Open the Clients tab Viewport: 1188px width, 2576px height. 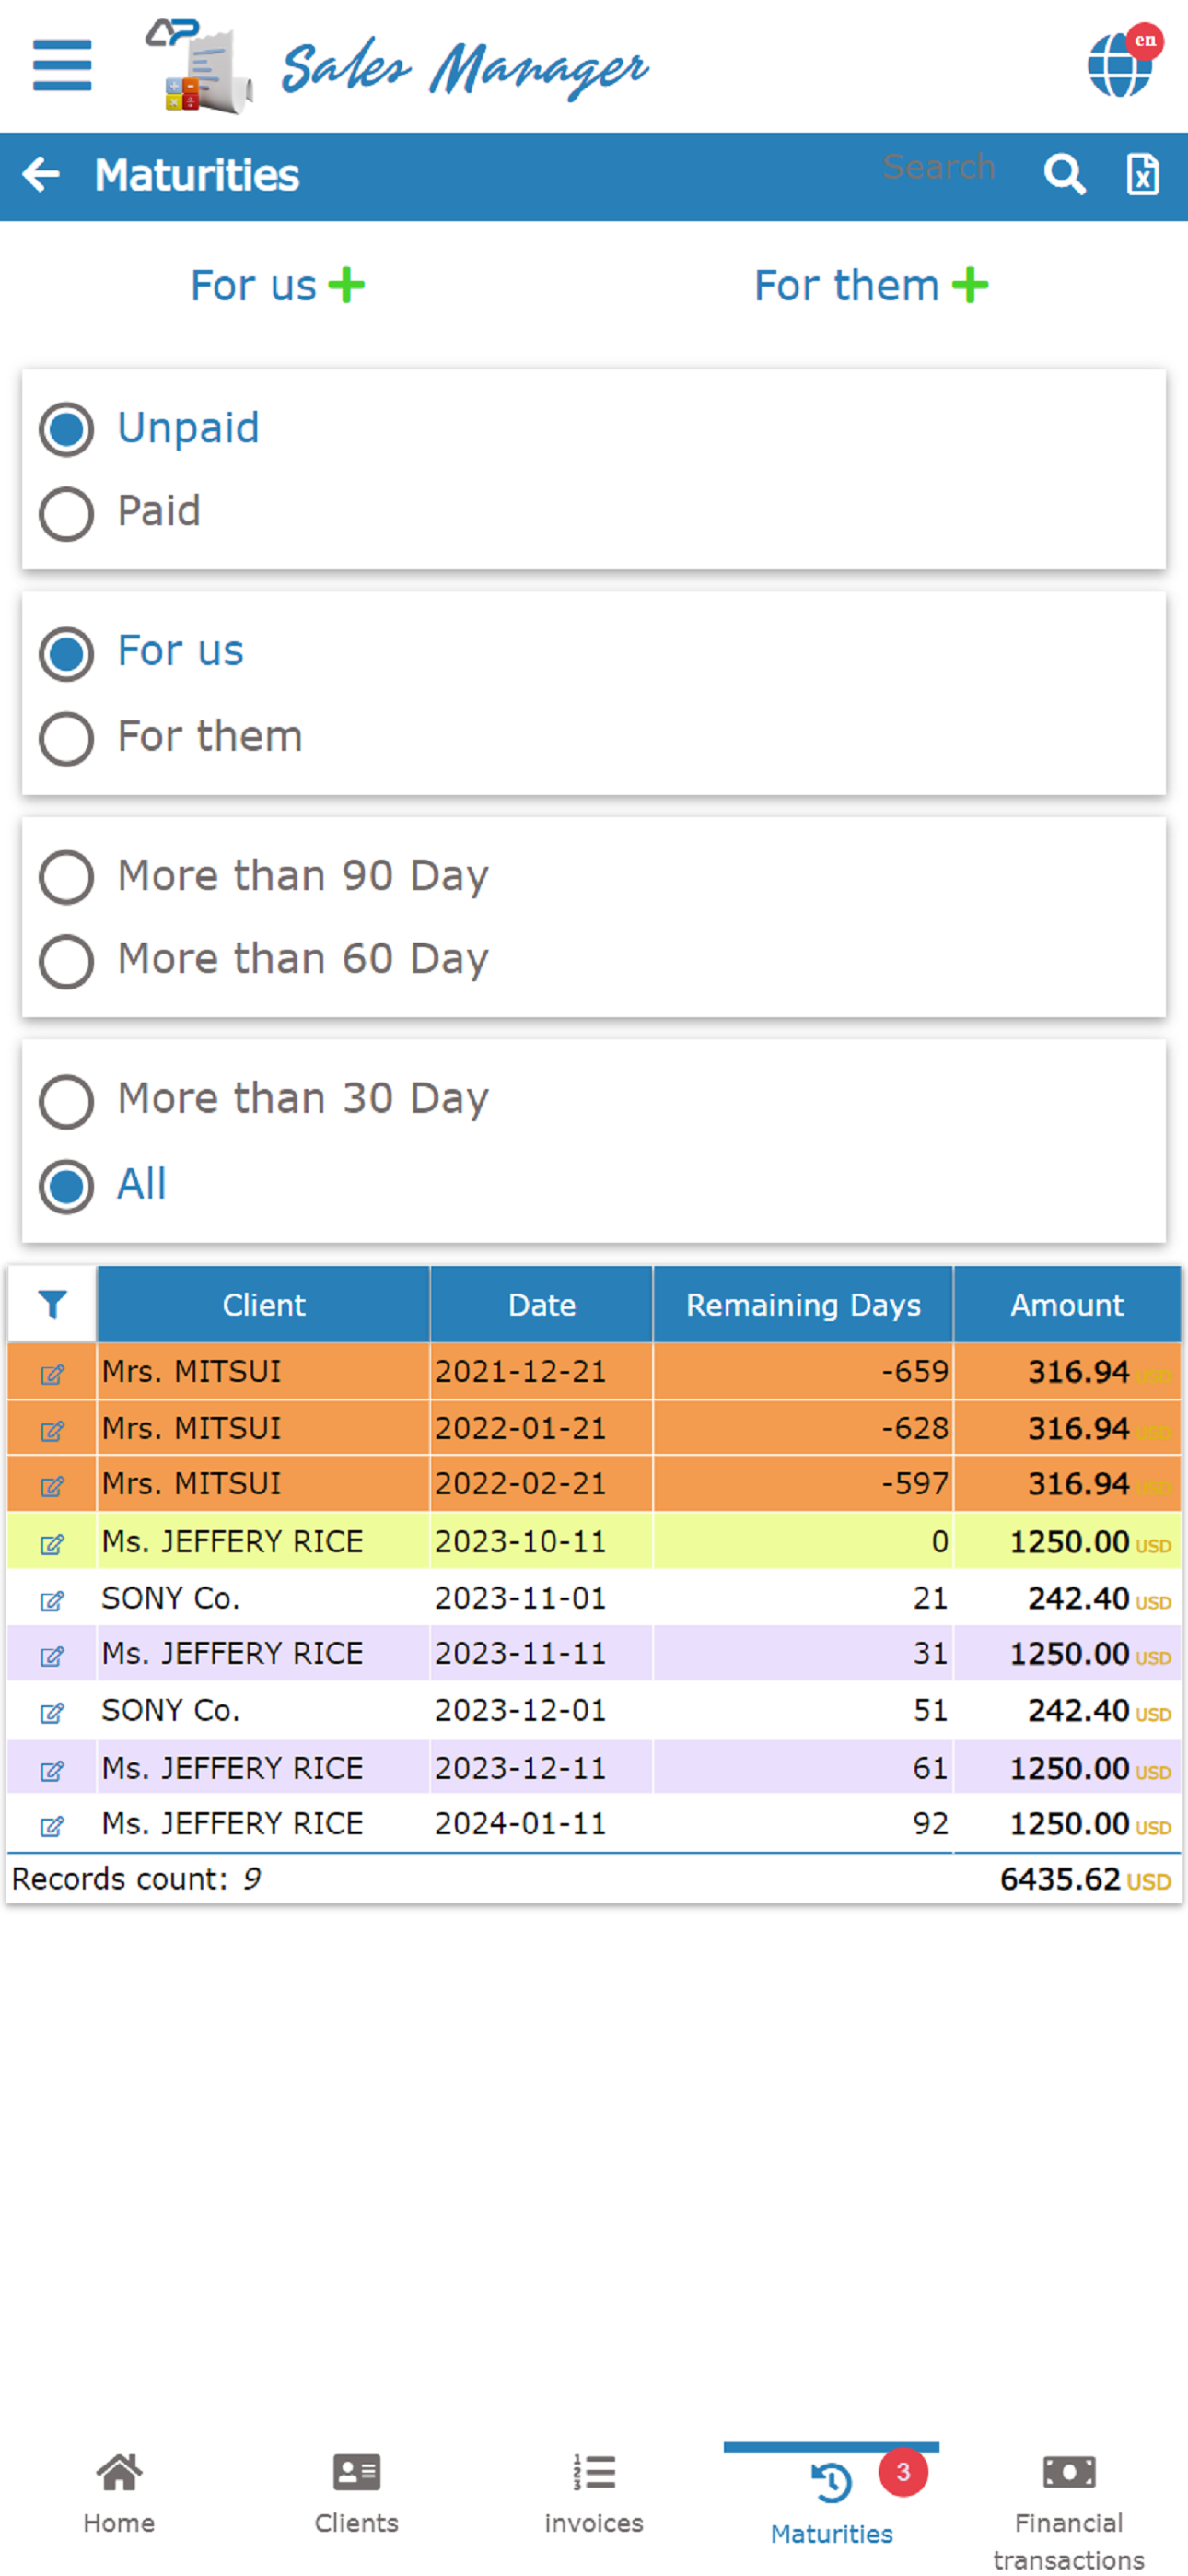pyautogui.click(x=356, y=2494)
